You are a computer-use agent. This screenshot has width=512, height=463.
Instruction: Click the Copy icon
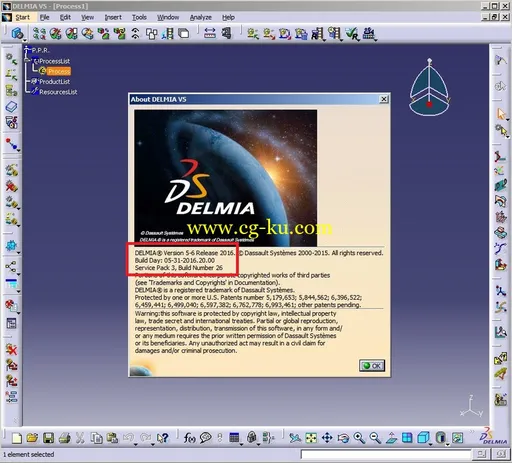click(x=97, y=438)
